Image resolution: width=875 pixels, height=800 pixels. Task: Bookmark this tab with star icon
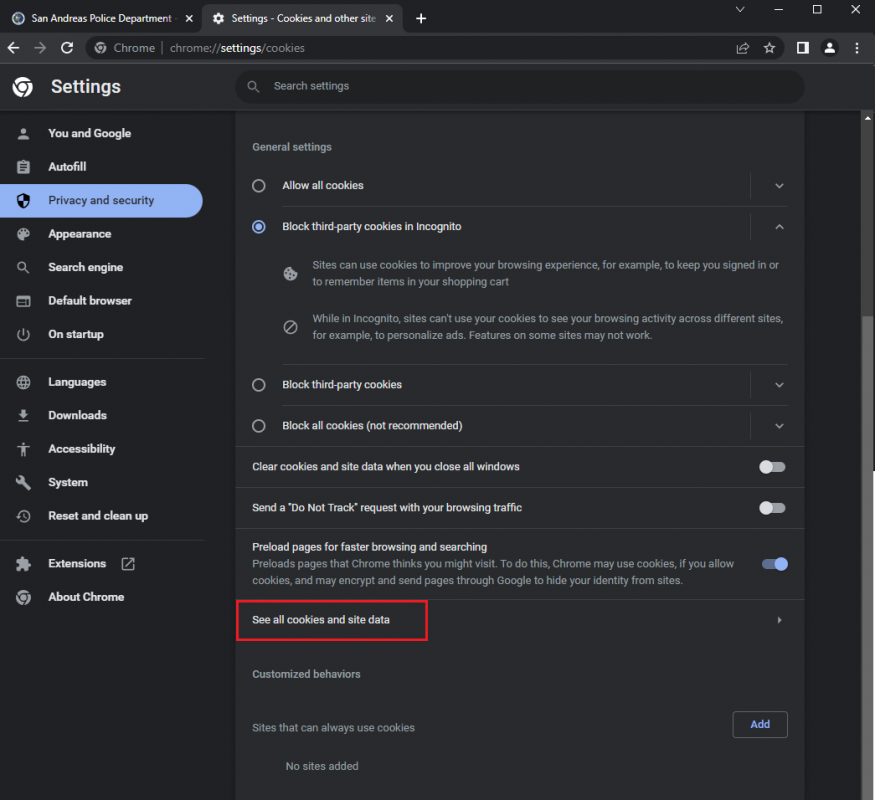770,48
